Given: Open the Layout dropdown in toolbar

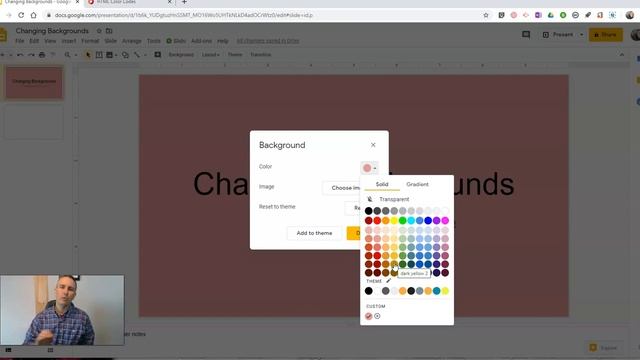Looking at the screenshot, I should tap(211, 55).
